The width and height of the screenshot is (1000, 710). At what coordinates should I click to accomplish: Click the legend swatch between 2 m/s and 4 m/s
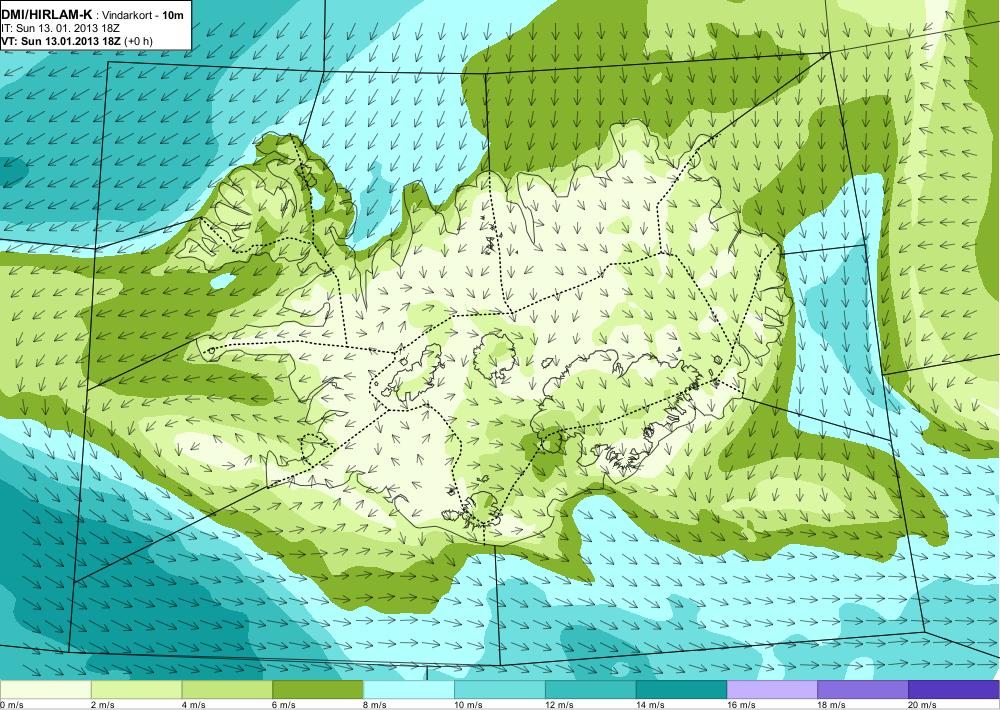[x=136, y=690]
